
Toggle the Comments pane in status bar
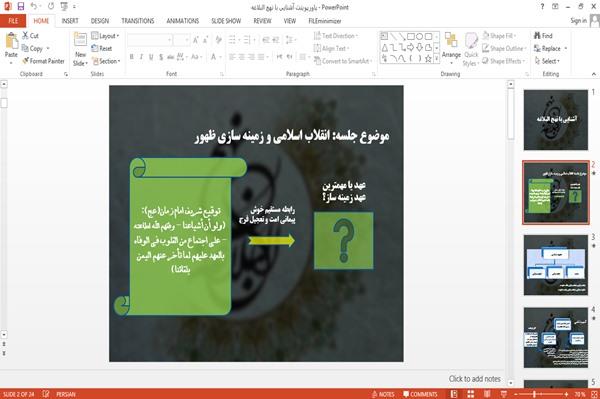[x=420, y=394]
